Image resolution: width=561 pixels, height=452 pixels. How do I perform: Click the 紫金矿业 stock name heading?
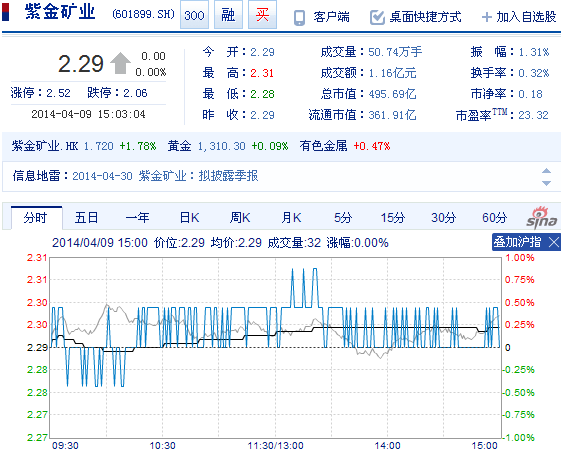(60, 12)
